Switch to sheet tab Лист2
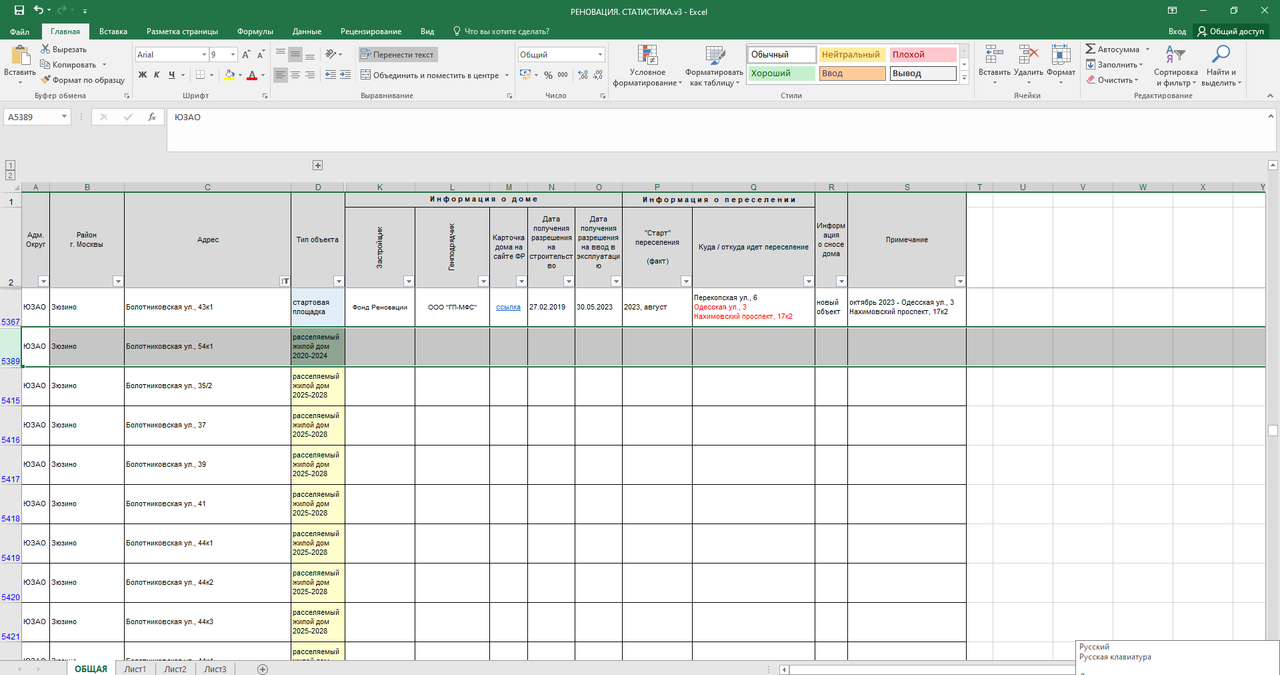 click(x=175, y=669)
